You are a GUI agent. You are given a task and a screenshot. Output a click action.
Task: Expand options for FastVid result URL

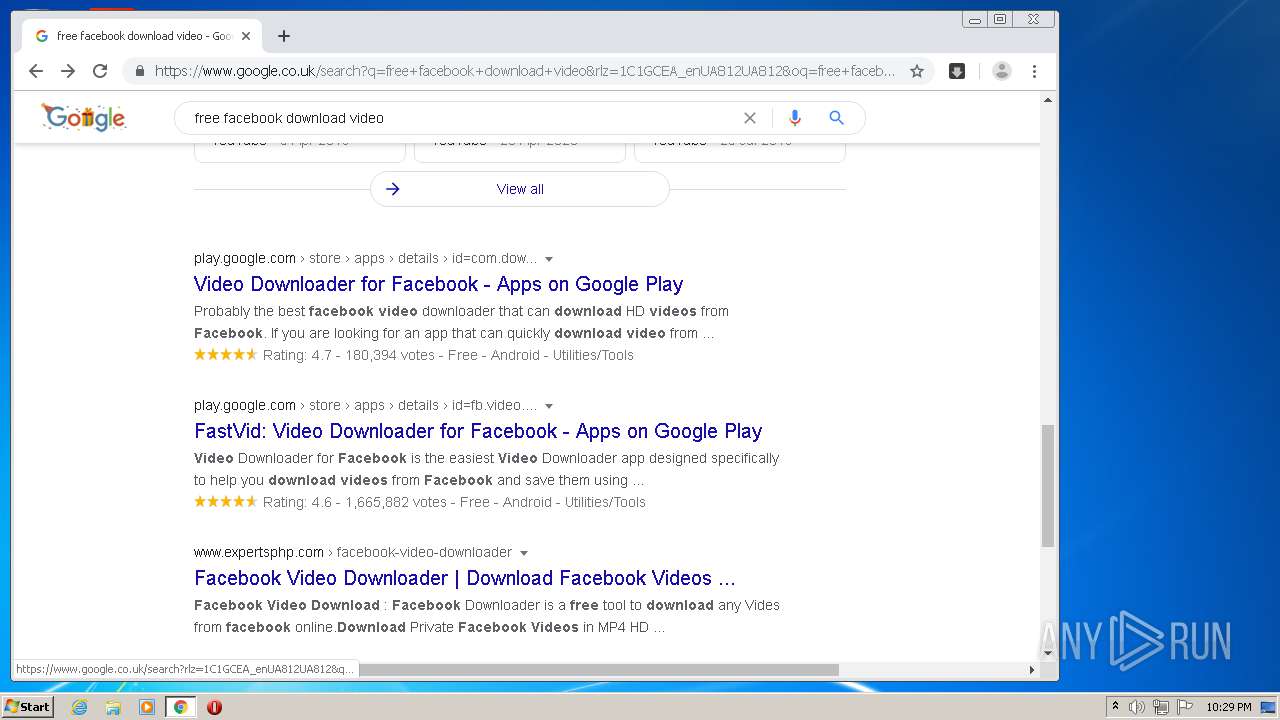[549, 406]
